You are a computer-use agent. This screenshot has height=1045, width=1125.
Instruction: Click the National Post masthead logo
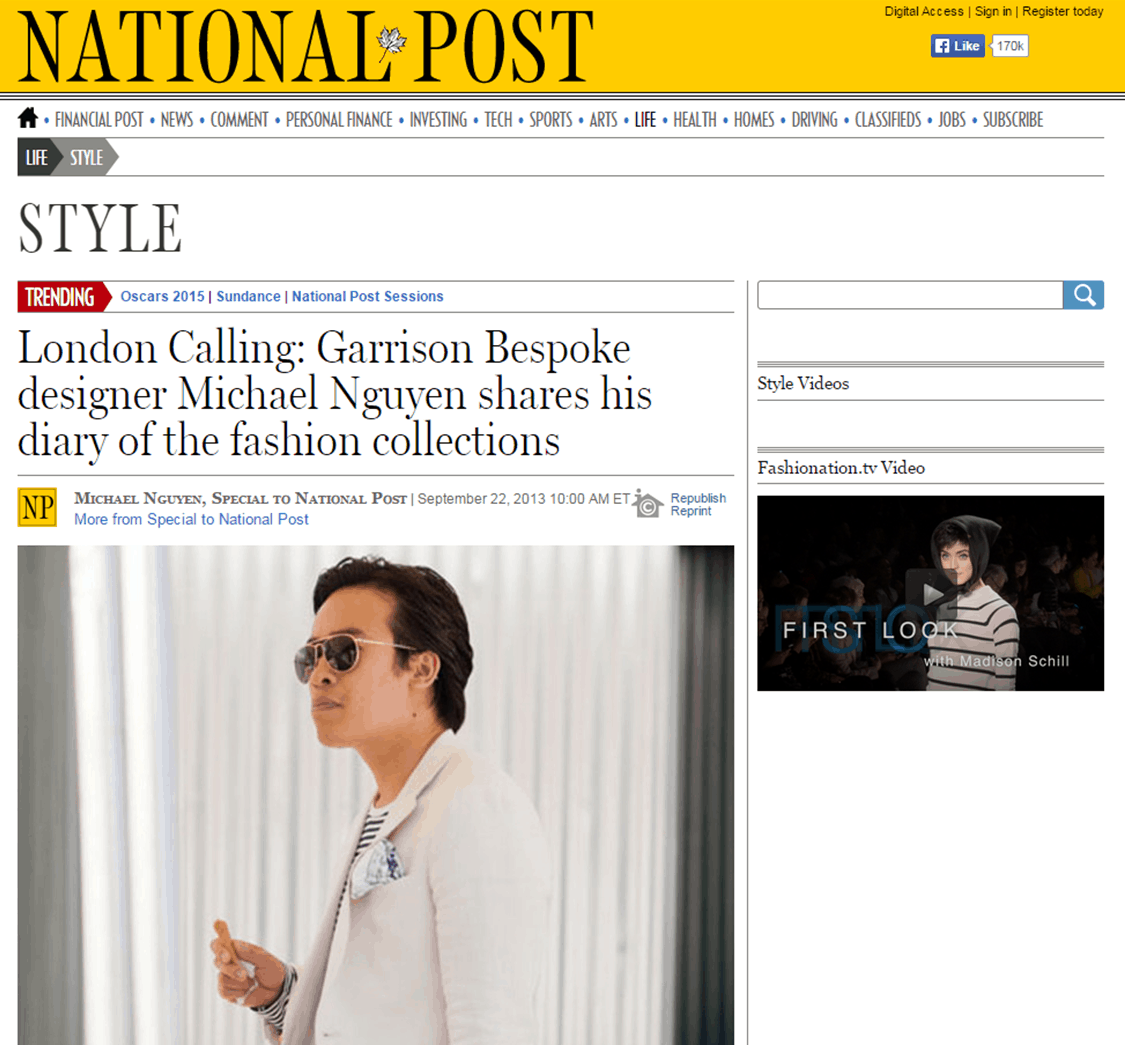coord(306,46)
